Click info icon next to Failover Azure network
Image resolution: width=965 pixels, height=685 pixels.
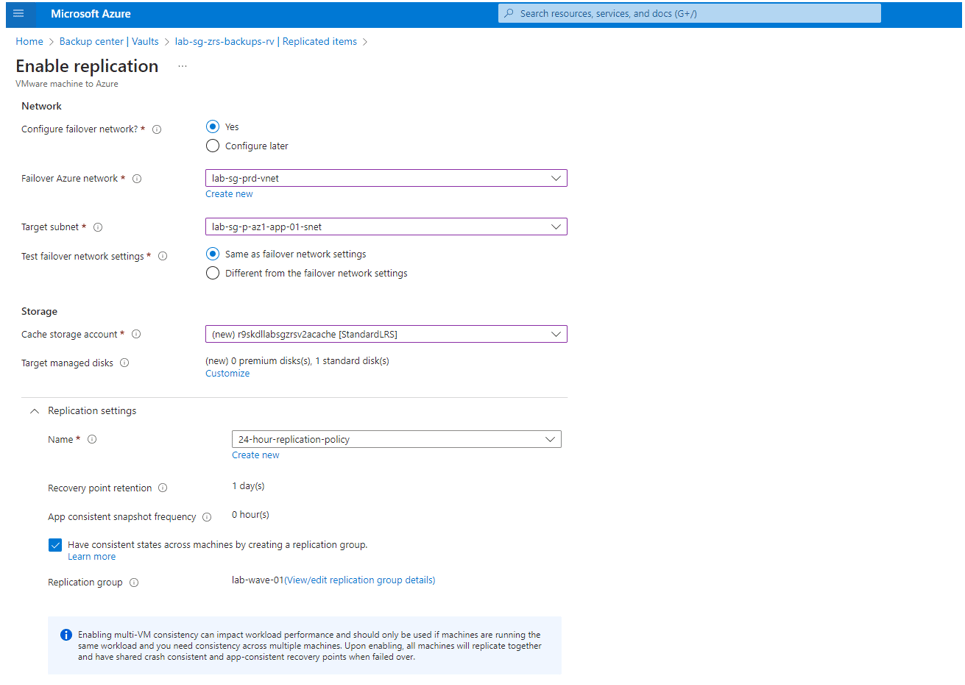coord(137,178)
